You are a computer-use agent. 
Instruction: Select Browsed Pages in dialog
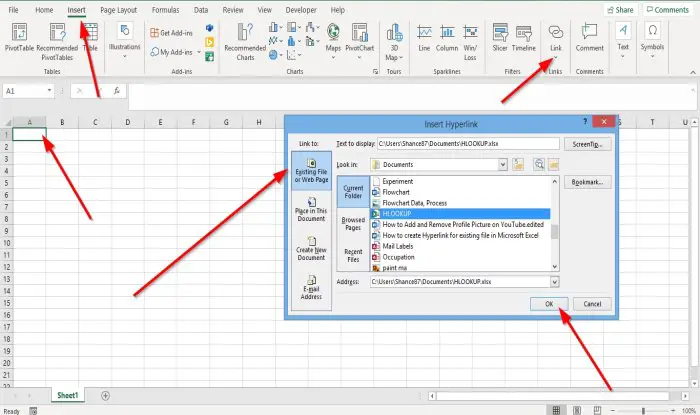click(353, 224)
